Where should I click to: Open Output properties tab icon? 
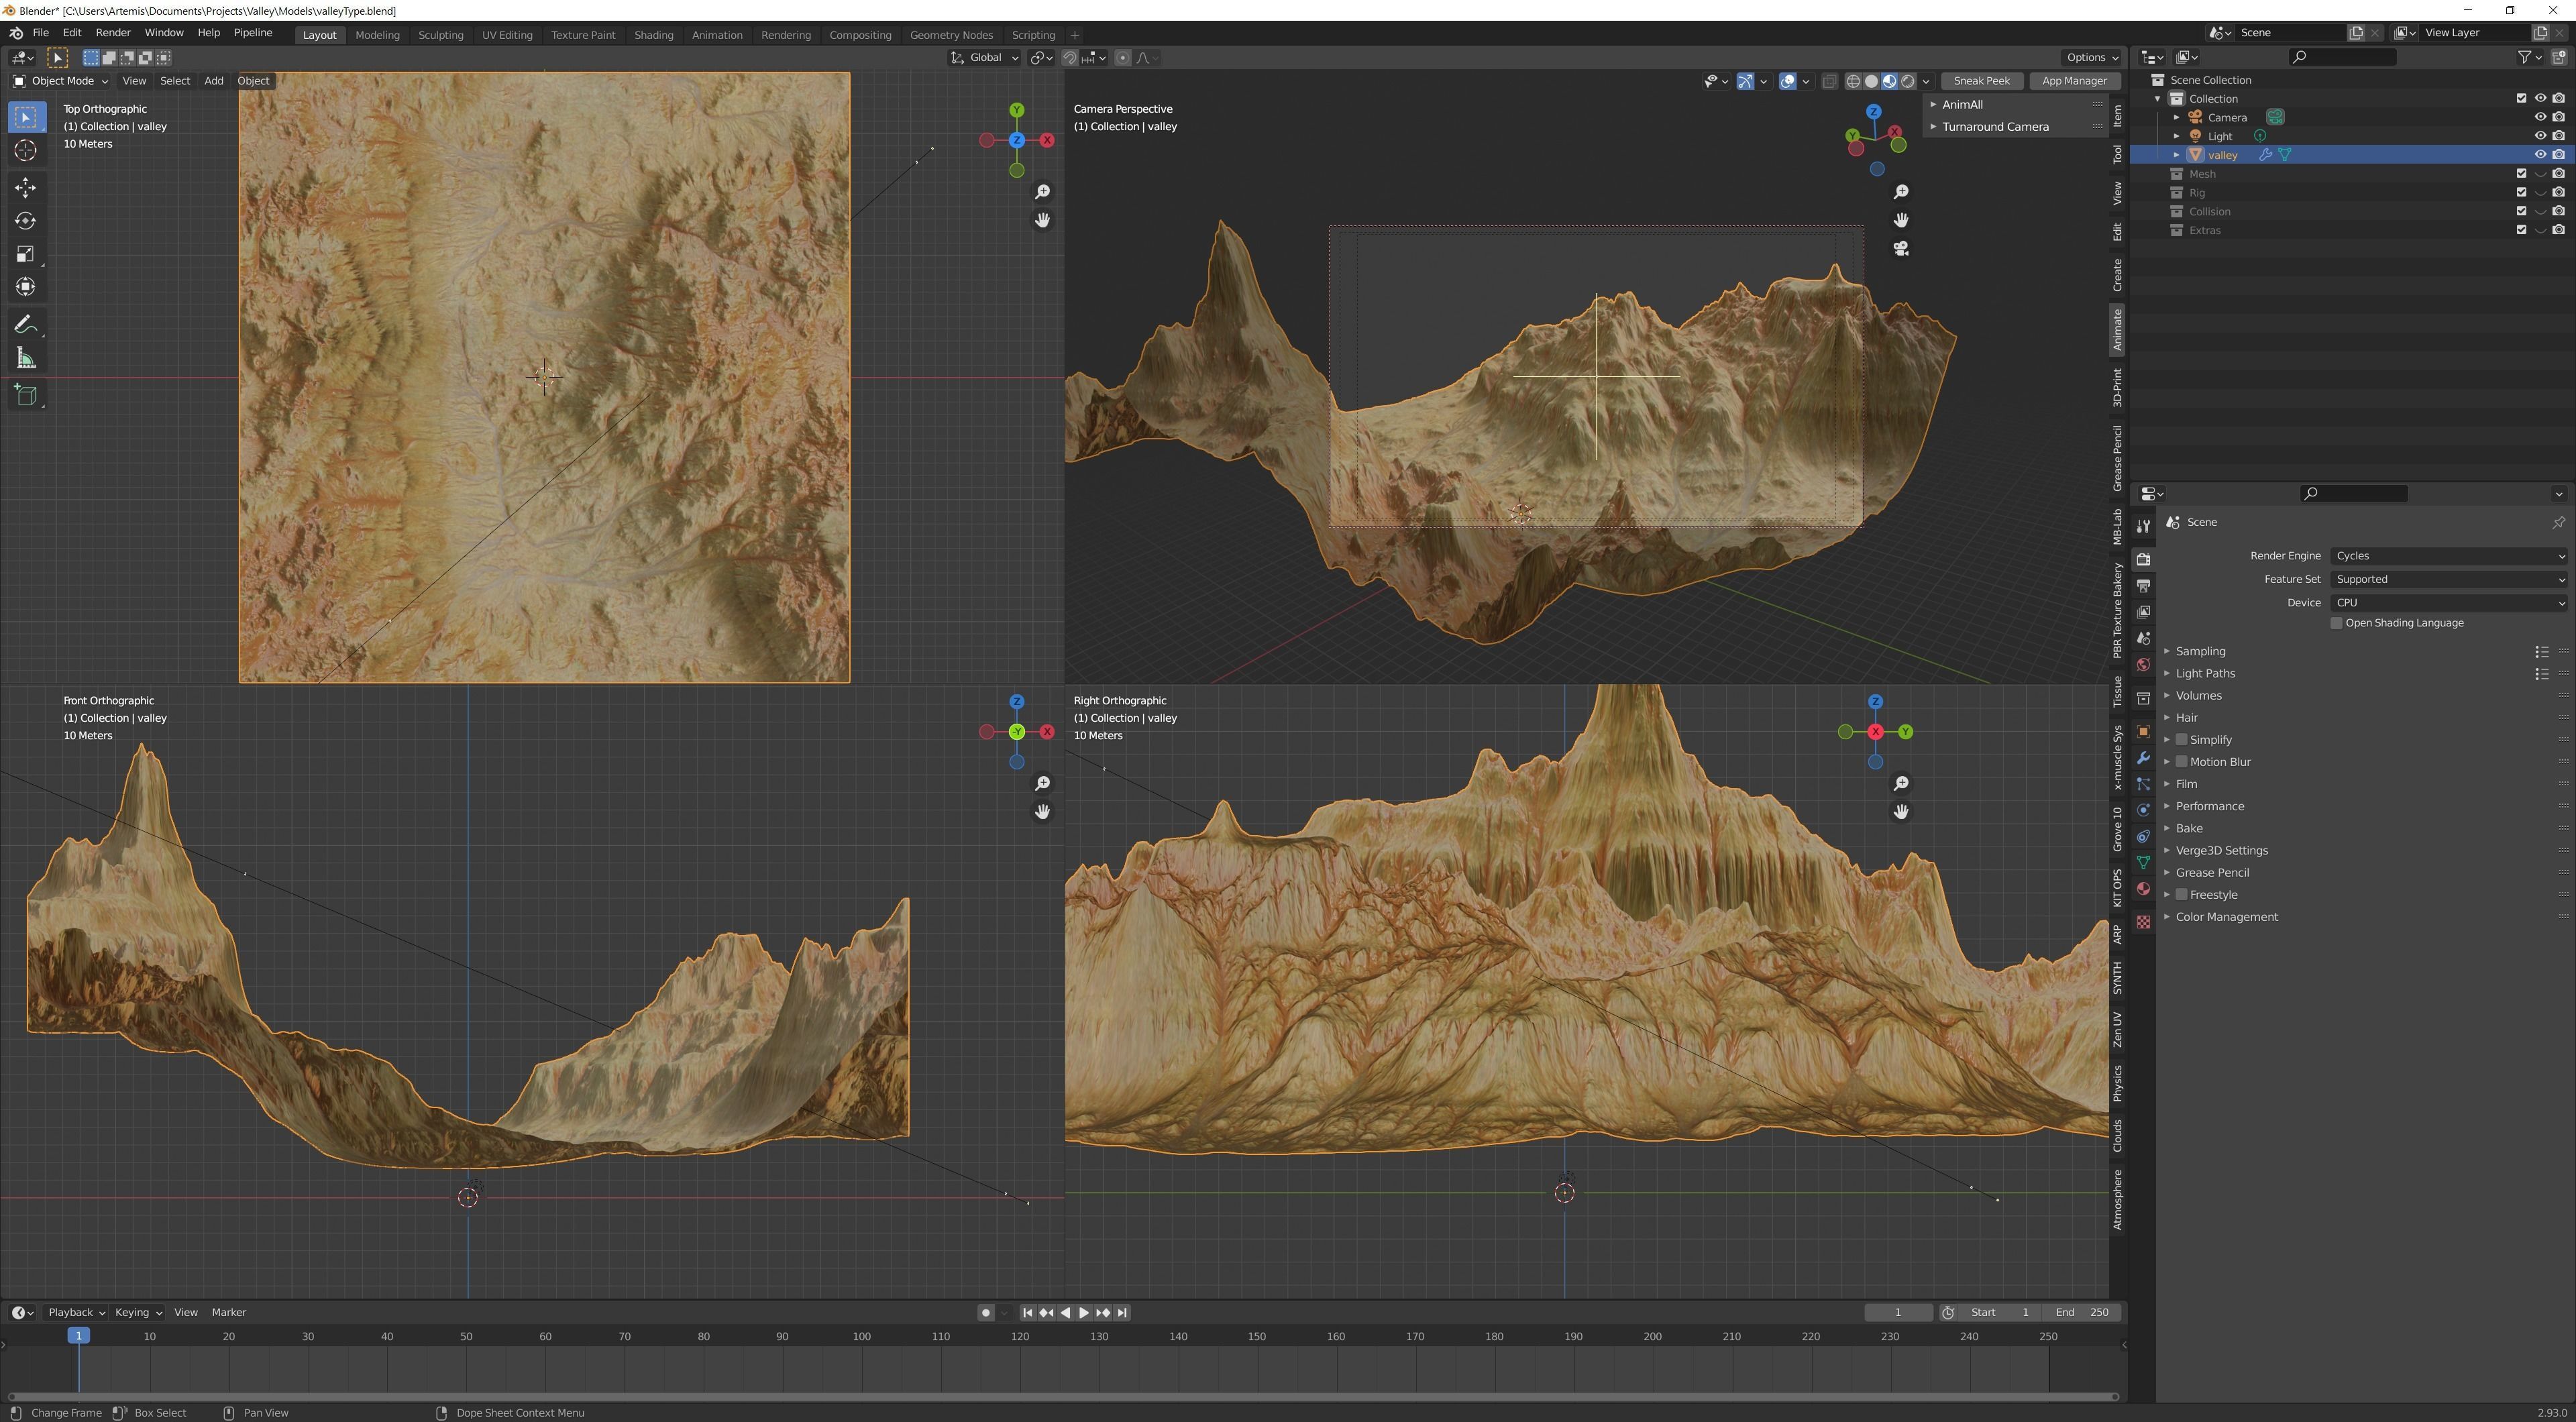(2143, 586)
